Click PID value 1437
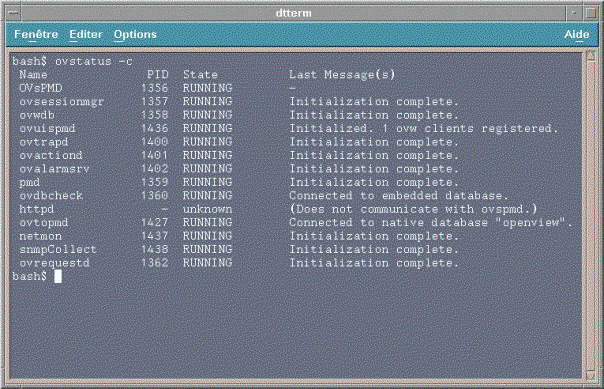 coord(154,236)
